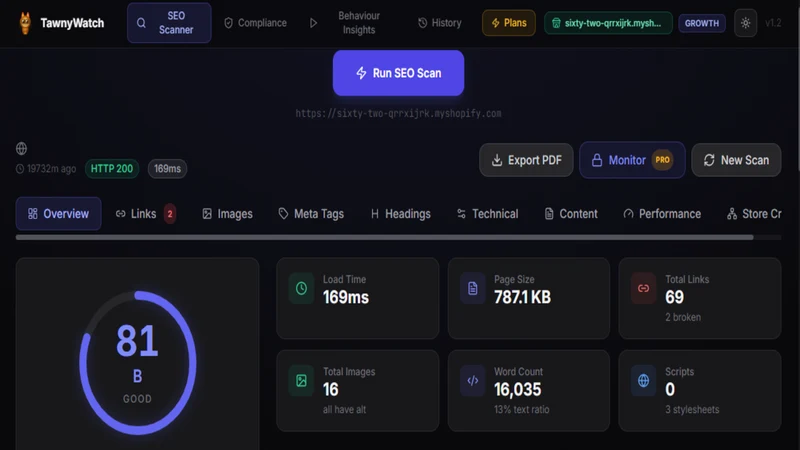Image resolution: width=800 pixels, height=450 pixels.
Task: Switch to the Images tab
Action: click(227, 214)
